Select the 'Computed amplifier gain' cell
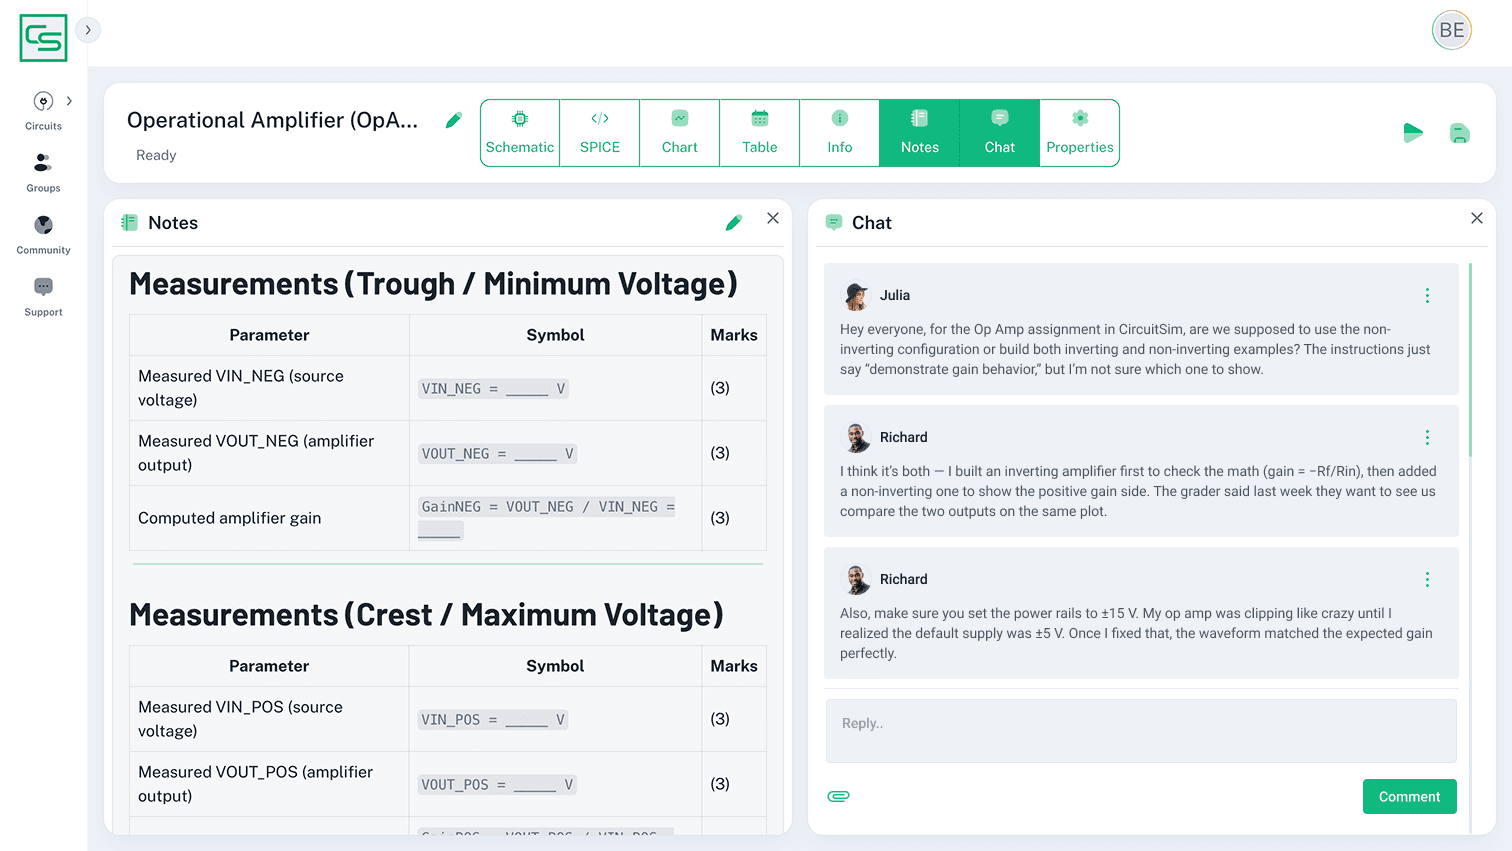Image resolution: width=1512 pixels, height=851 pixels. [269, 518]
